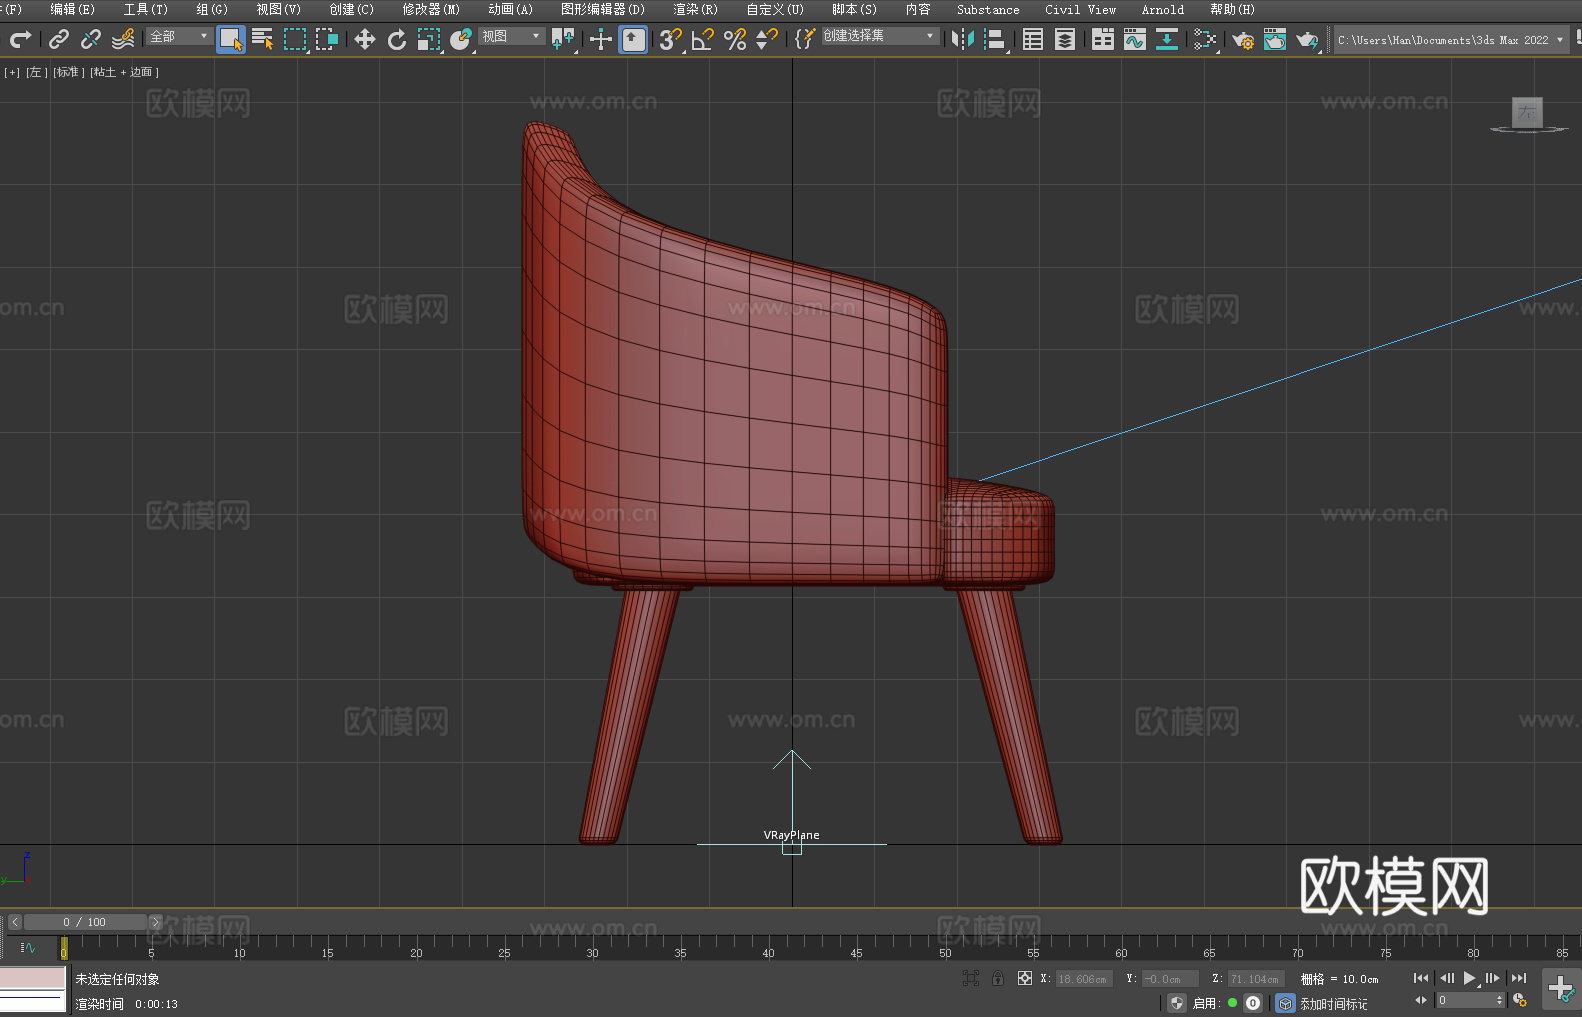
Task: Open Substance menu
Action: 988,9
